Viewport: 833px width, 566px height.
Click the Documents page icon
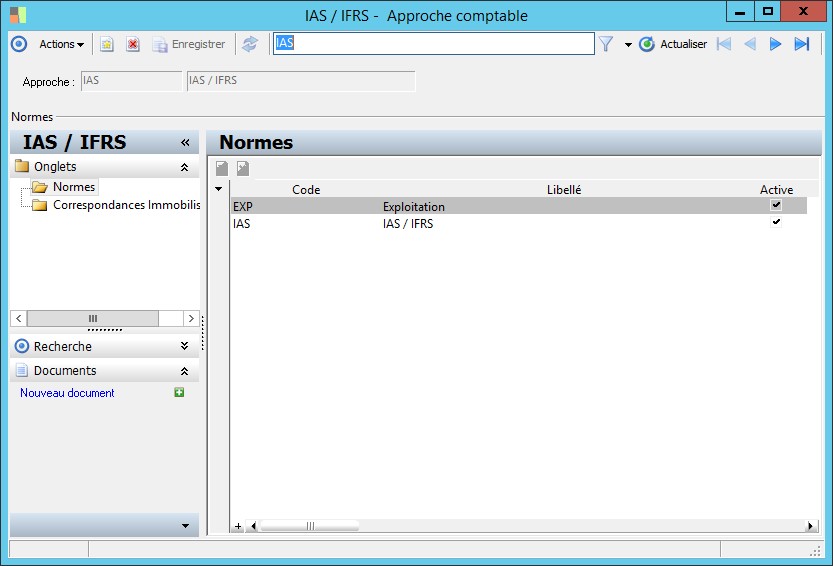(x=22, y=370)
